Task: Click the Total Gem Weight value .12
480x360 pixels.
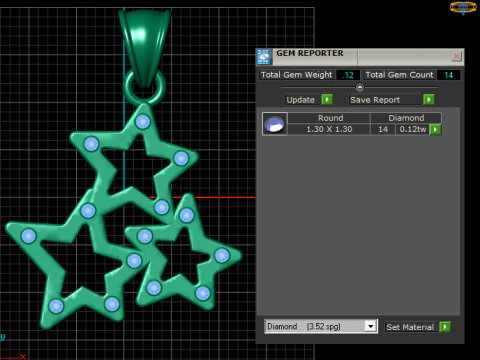Action: click(348, 75)
